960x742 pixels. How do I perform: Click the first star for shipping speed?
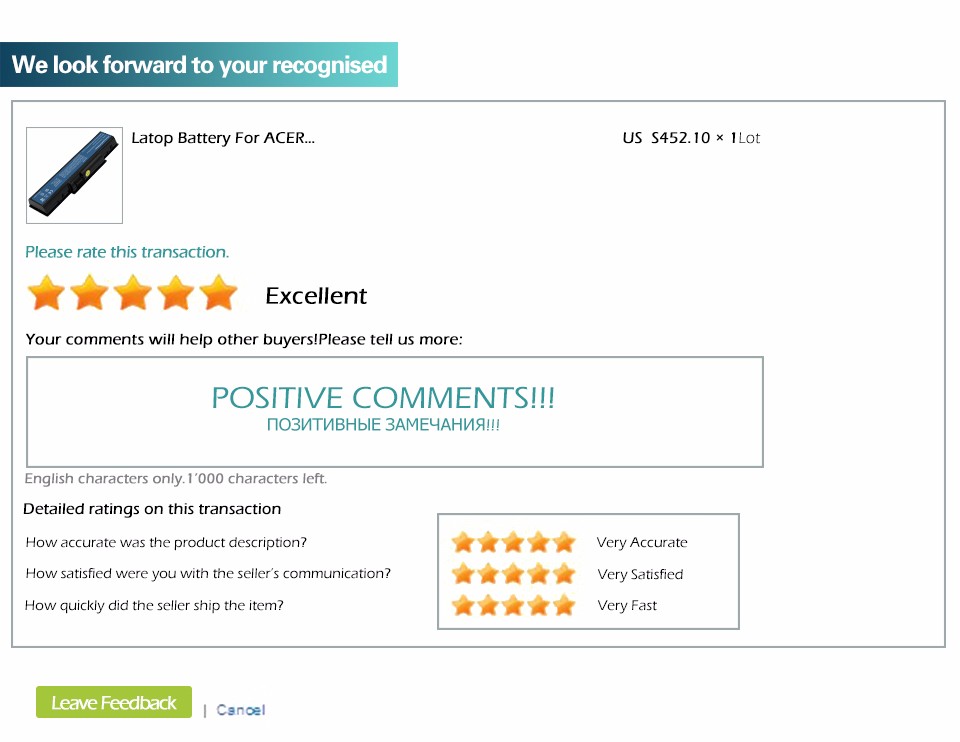click(462, 605)
